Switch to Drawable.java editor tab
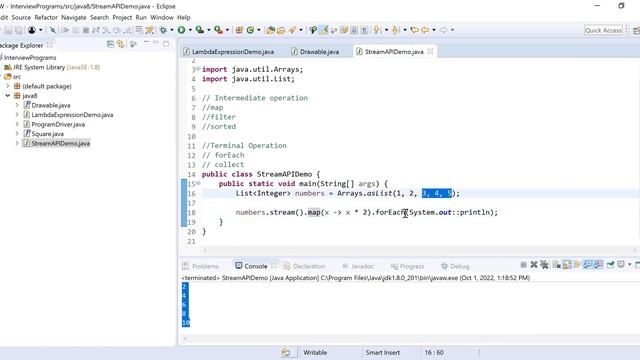 click(x=315, y=52)
